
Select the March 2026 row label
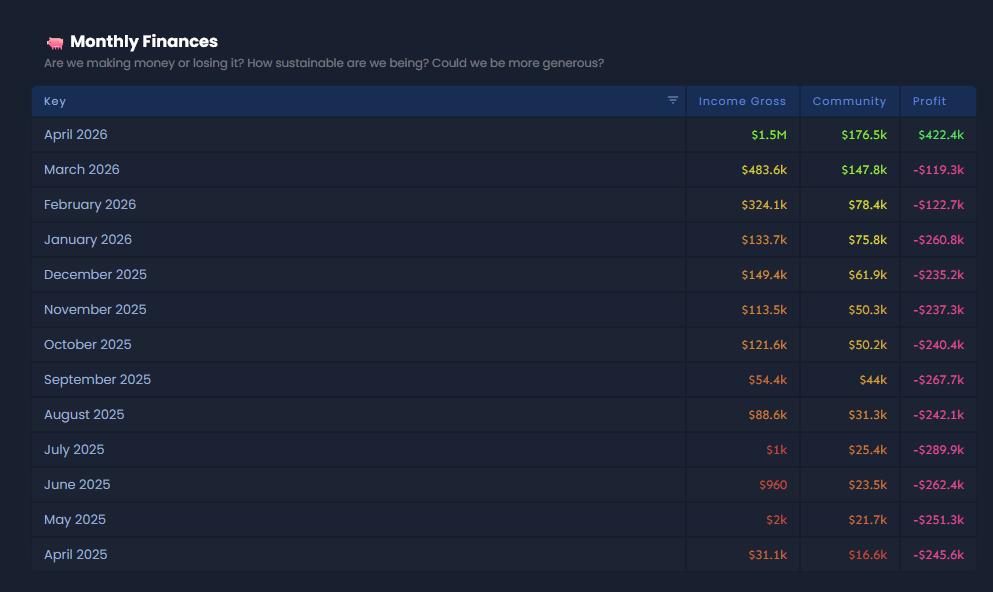coord(82,170)
